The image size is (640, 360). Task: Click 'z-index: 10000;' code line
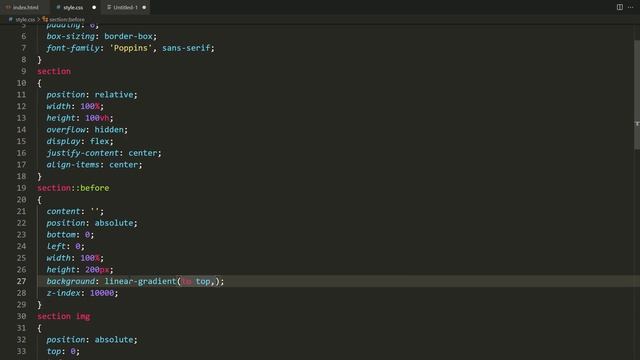click(x=82, y=293)
